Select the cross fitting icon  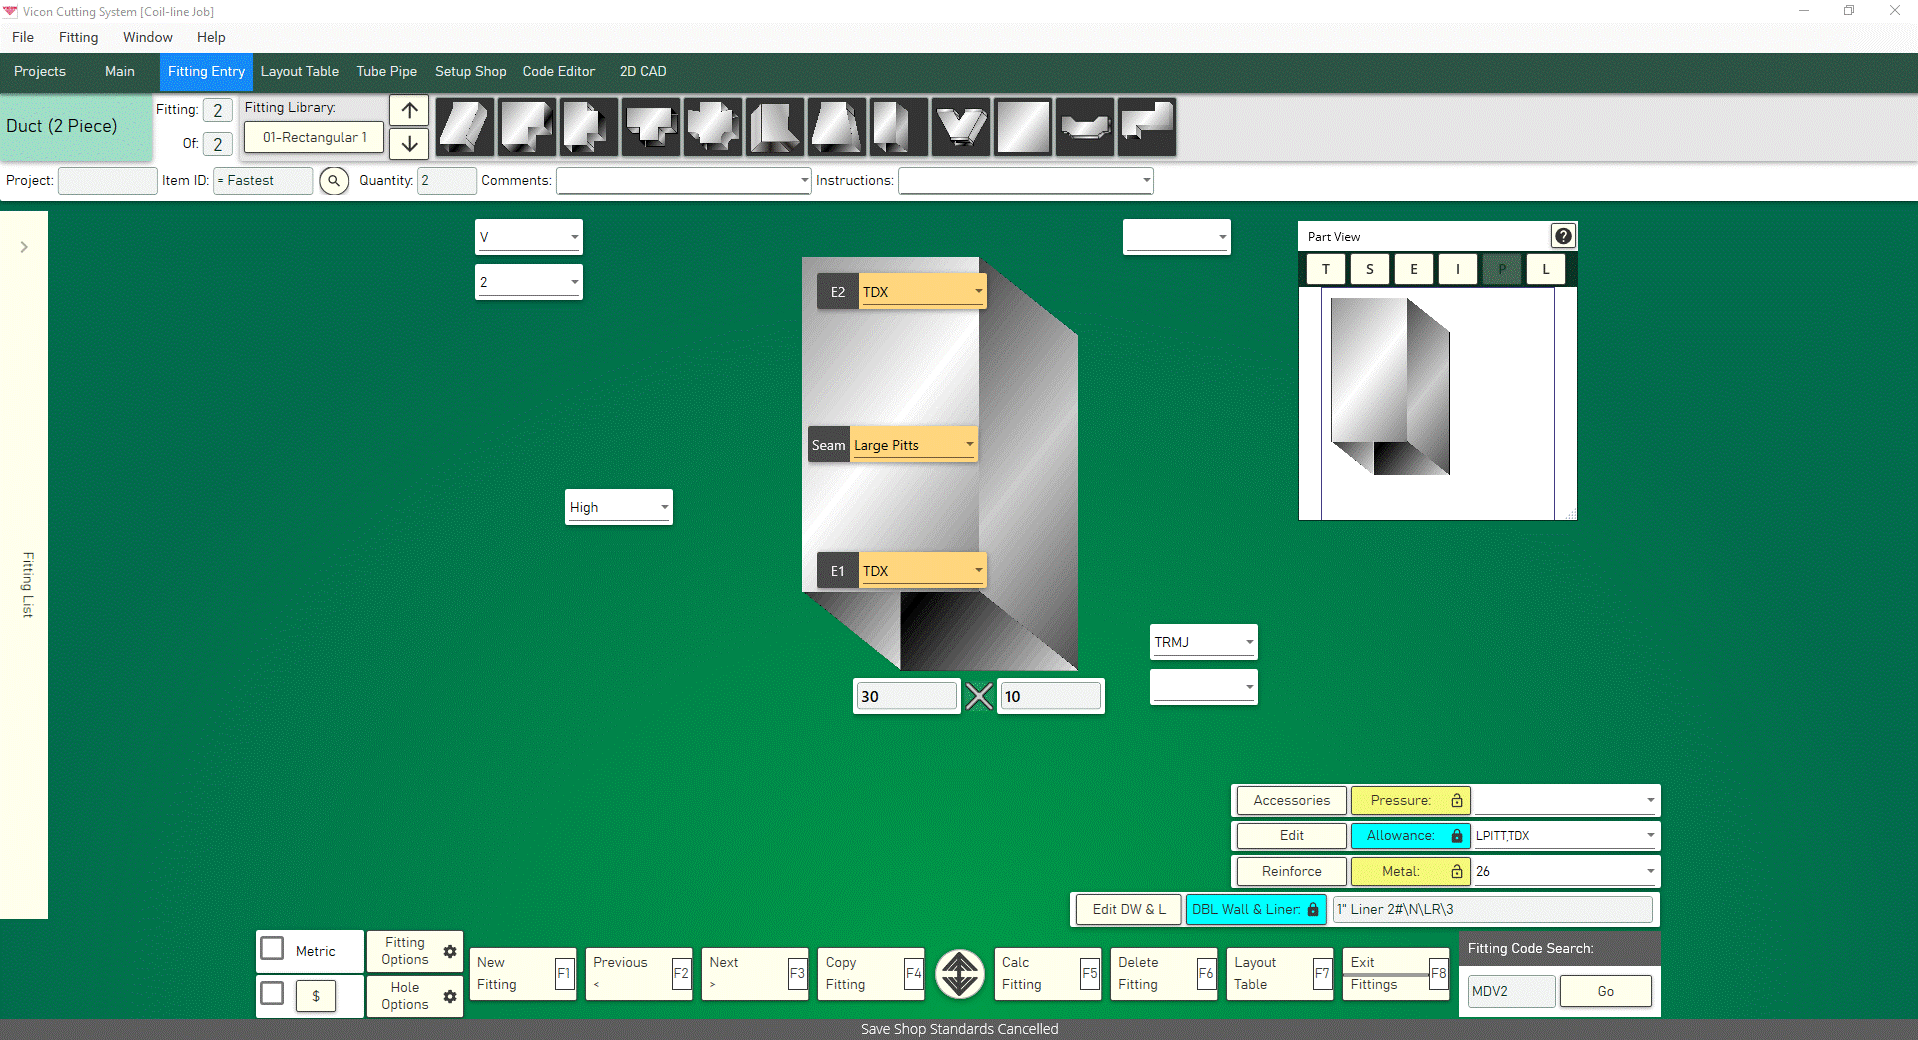pos(713,127)
